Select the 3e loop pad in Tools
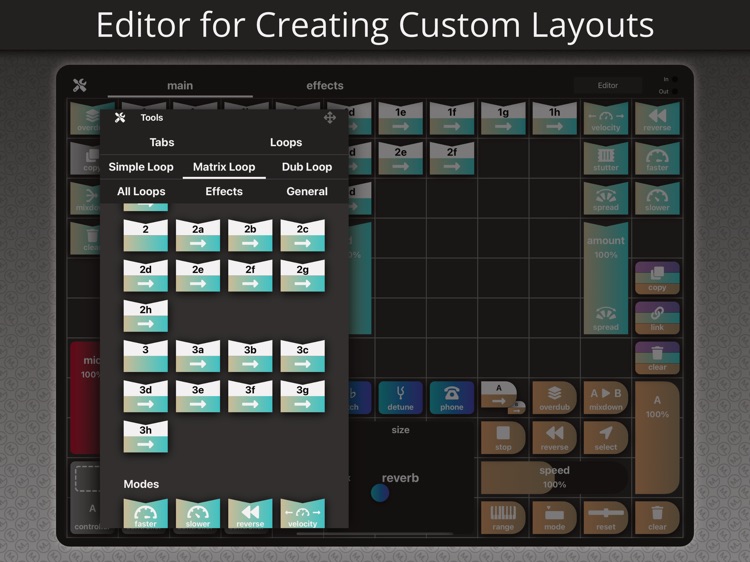 198,396
